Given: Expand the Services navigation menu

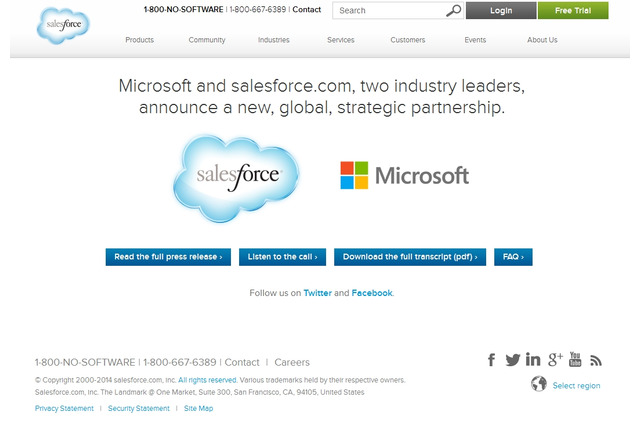Looking at the screenshot, I should coord(340,40).
